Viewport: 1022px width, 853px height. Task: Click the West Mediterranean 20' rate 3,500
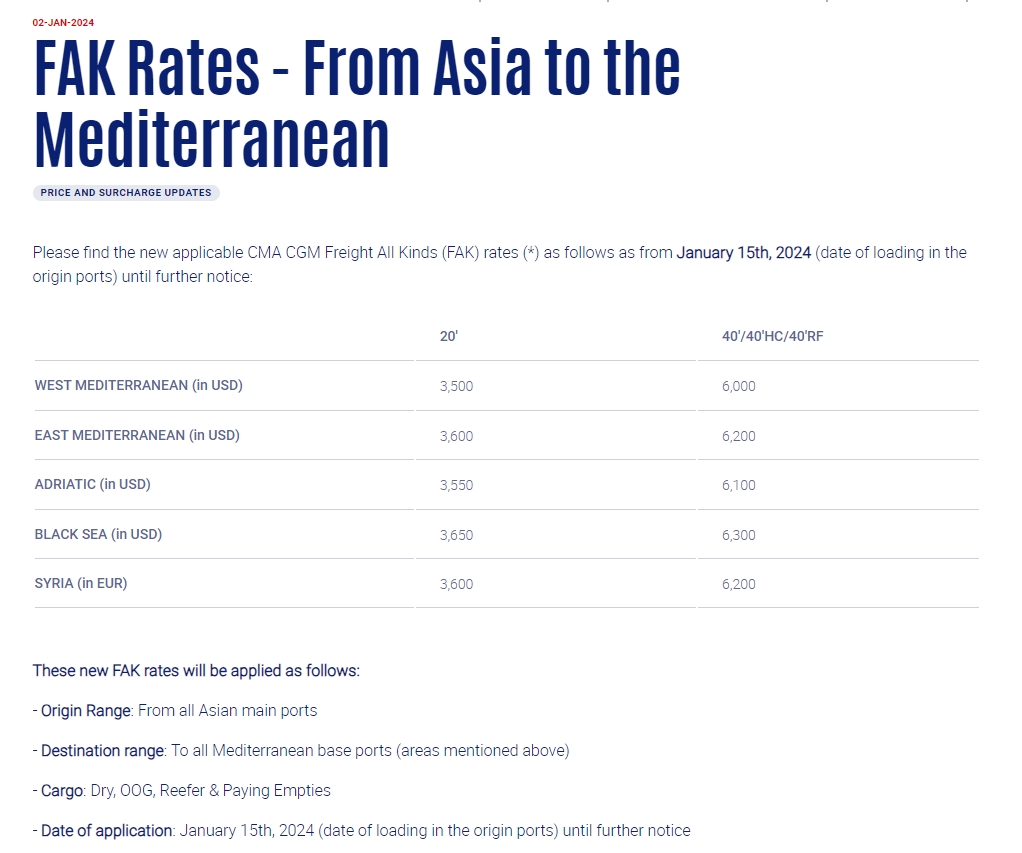456,386
